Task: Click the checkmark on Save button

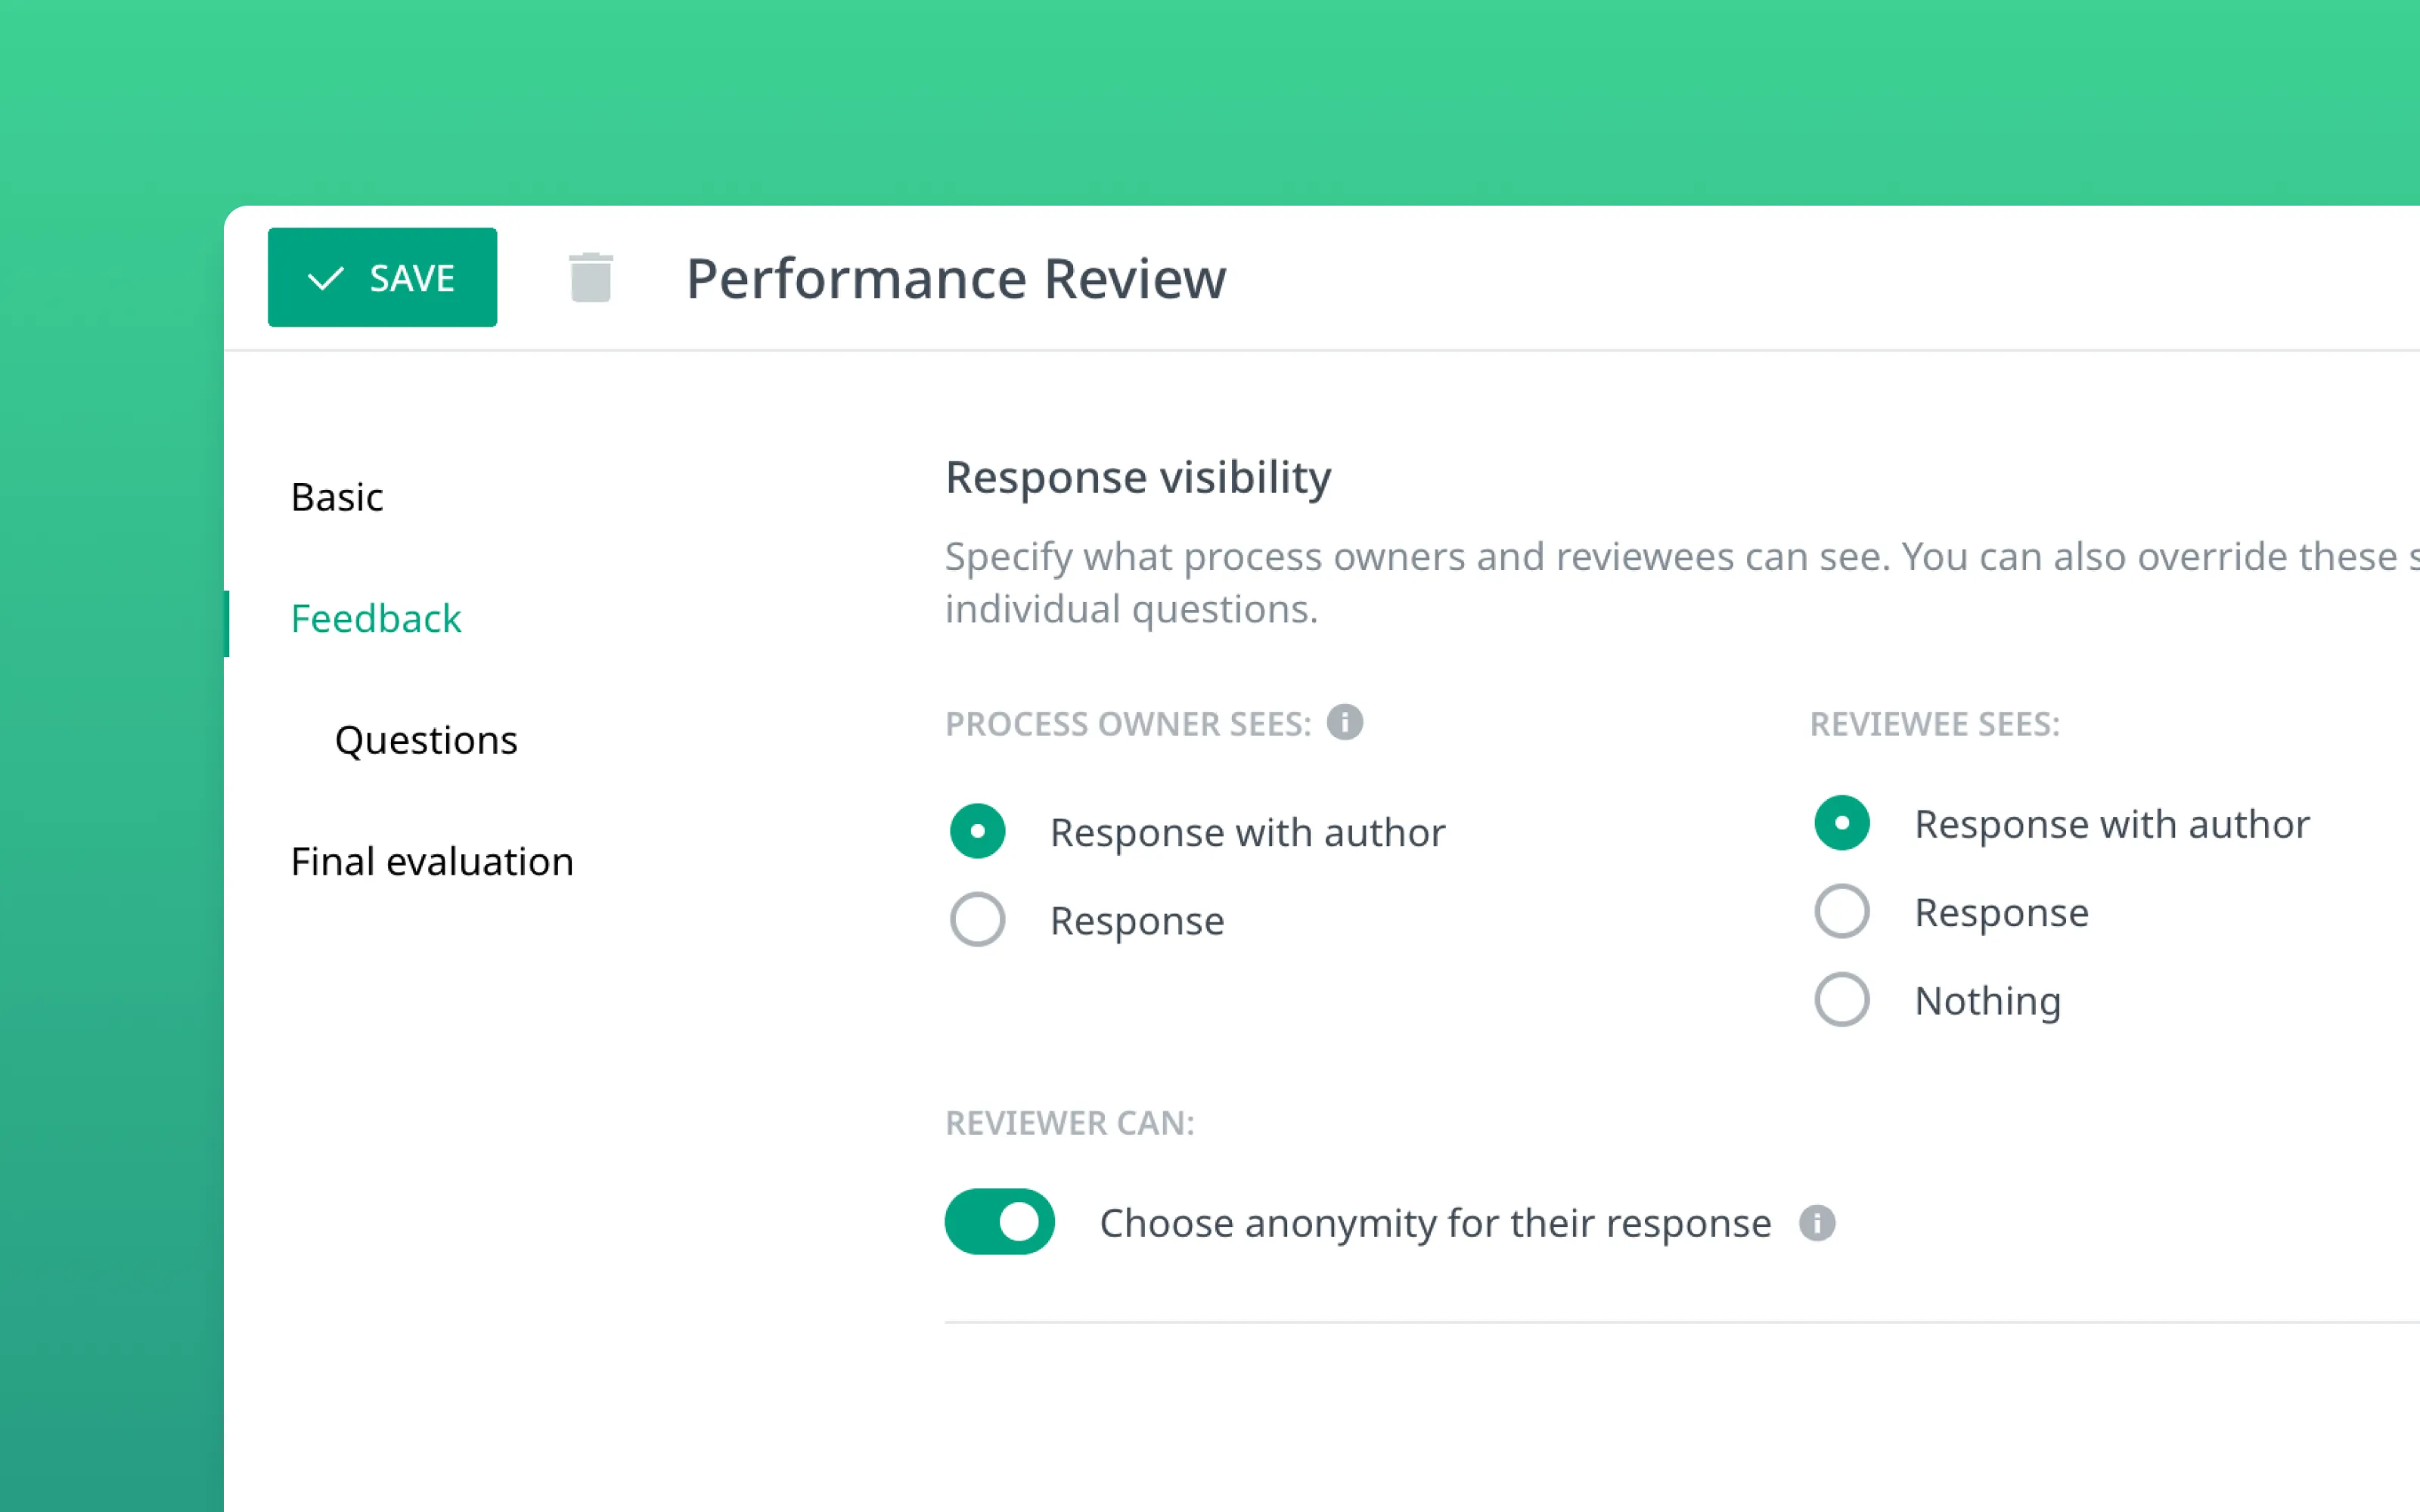Action: pyautogui.click(x=326, y=278)
